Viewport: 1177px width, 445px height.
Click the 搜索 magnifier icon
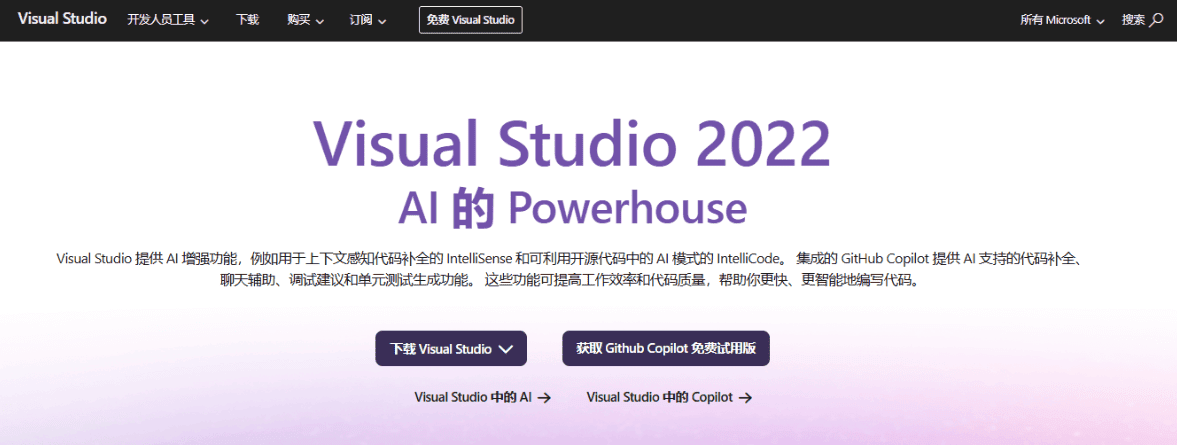click(x=1156, y=20)
